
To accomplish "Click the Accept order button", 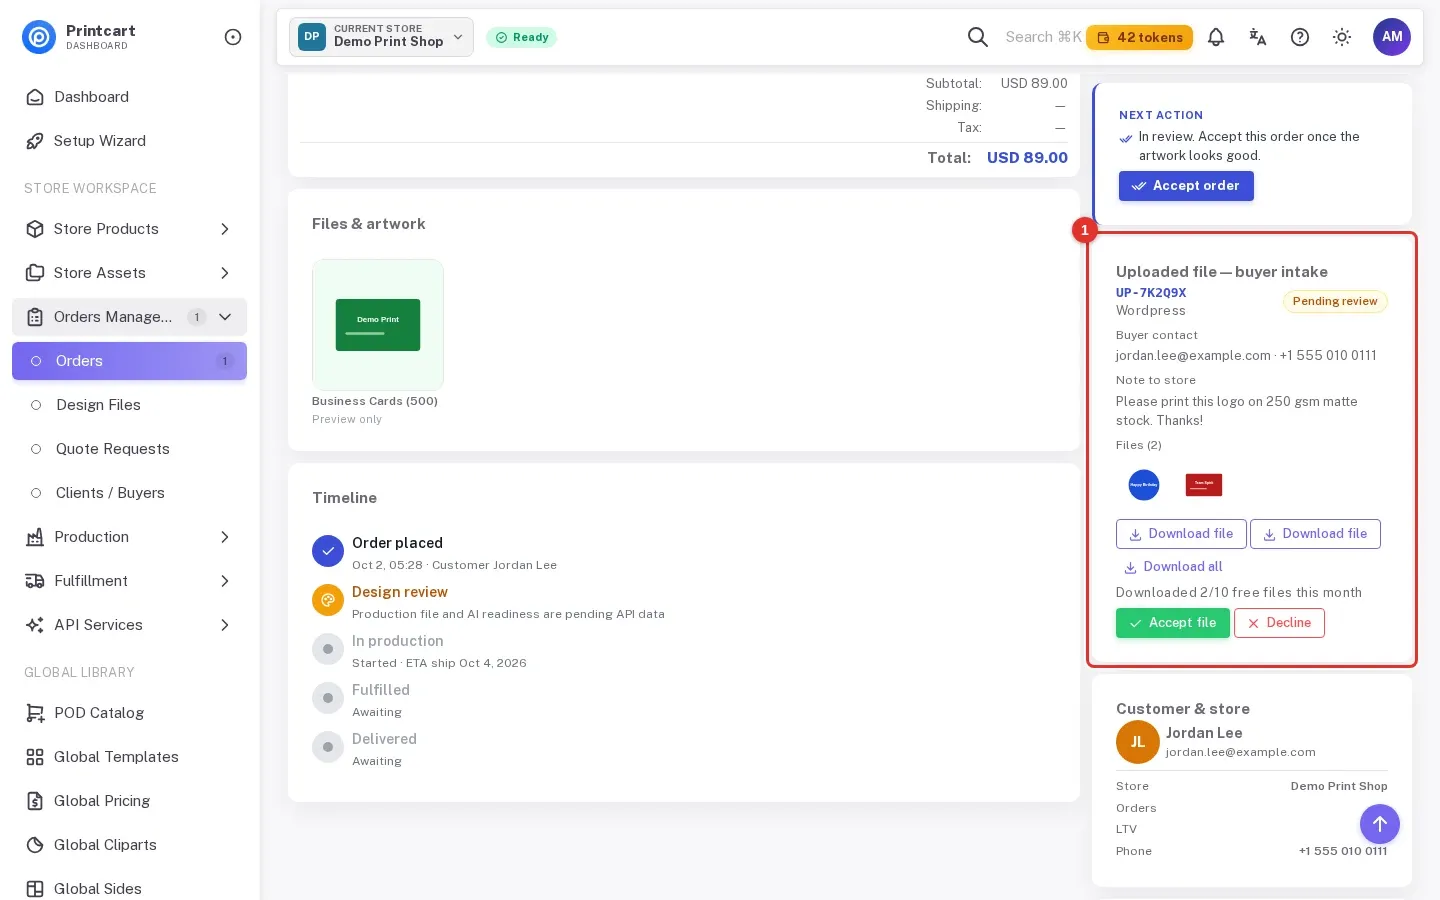I will point(1186,186).
